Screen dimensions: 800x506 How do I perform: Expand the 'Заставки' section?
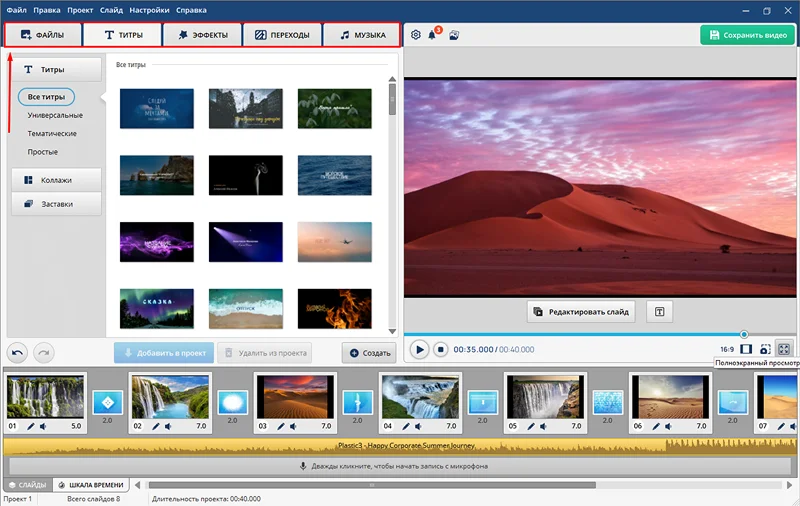tap(56, 203)
